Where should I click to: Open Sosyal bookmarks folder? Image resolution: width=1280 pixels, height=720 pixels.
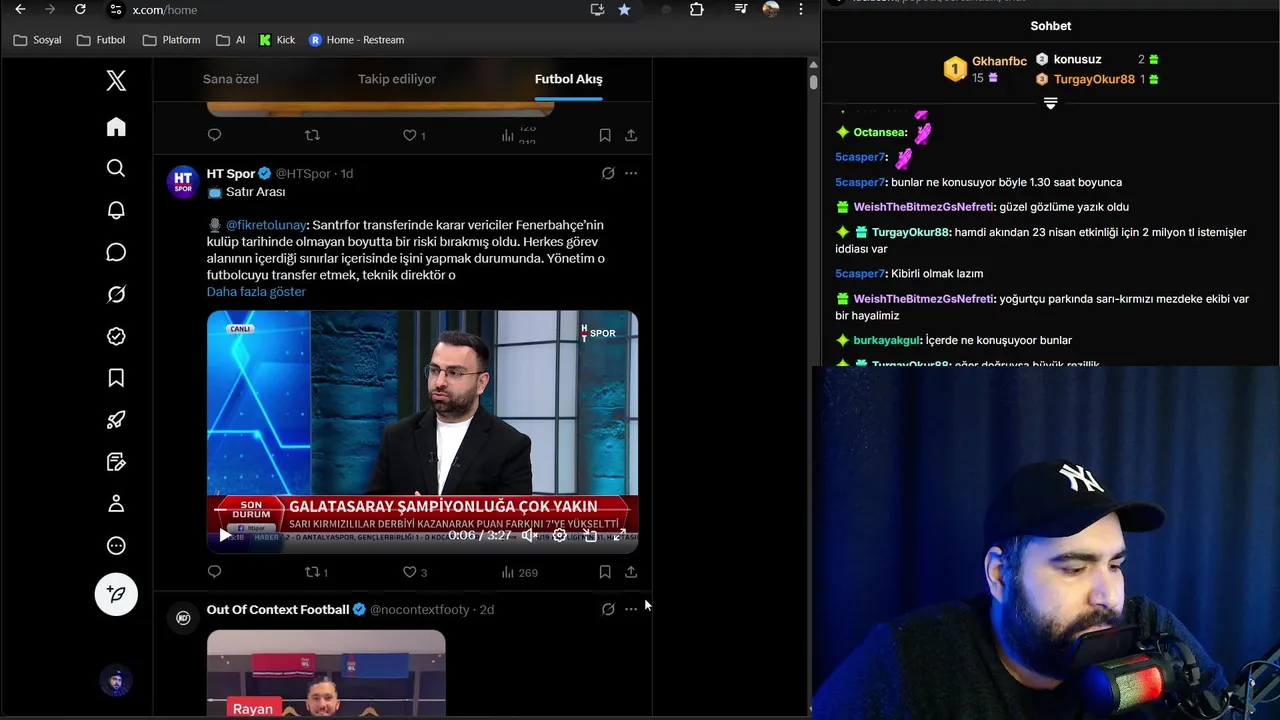point(37,40)
